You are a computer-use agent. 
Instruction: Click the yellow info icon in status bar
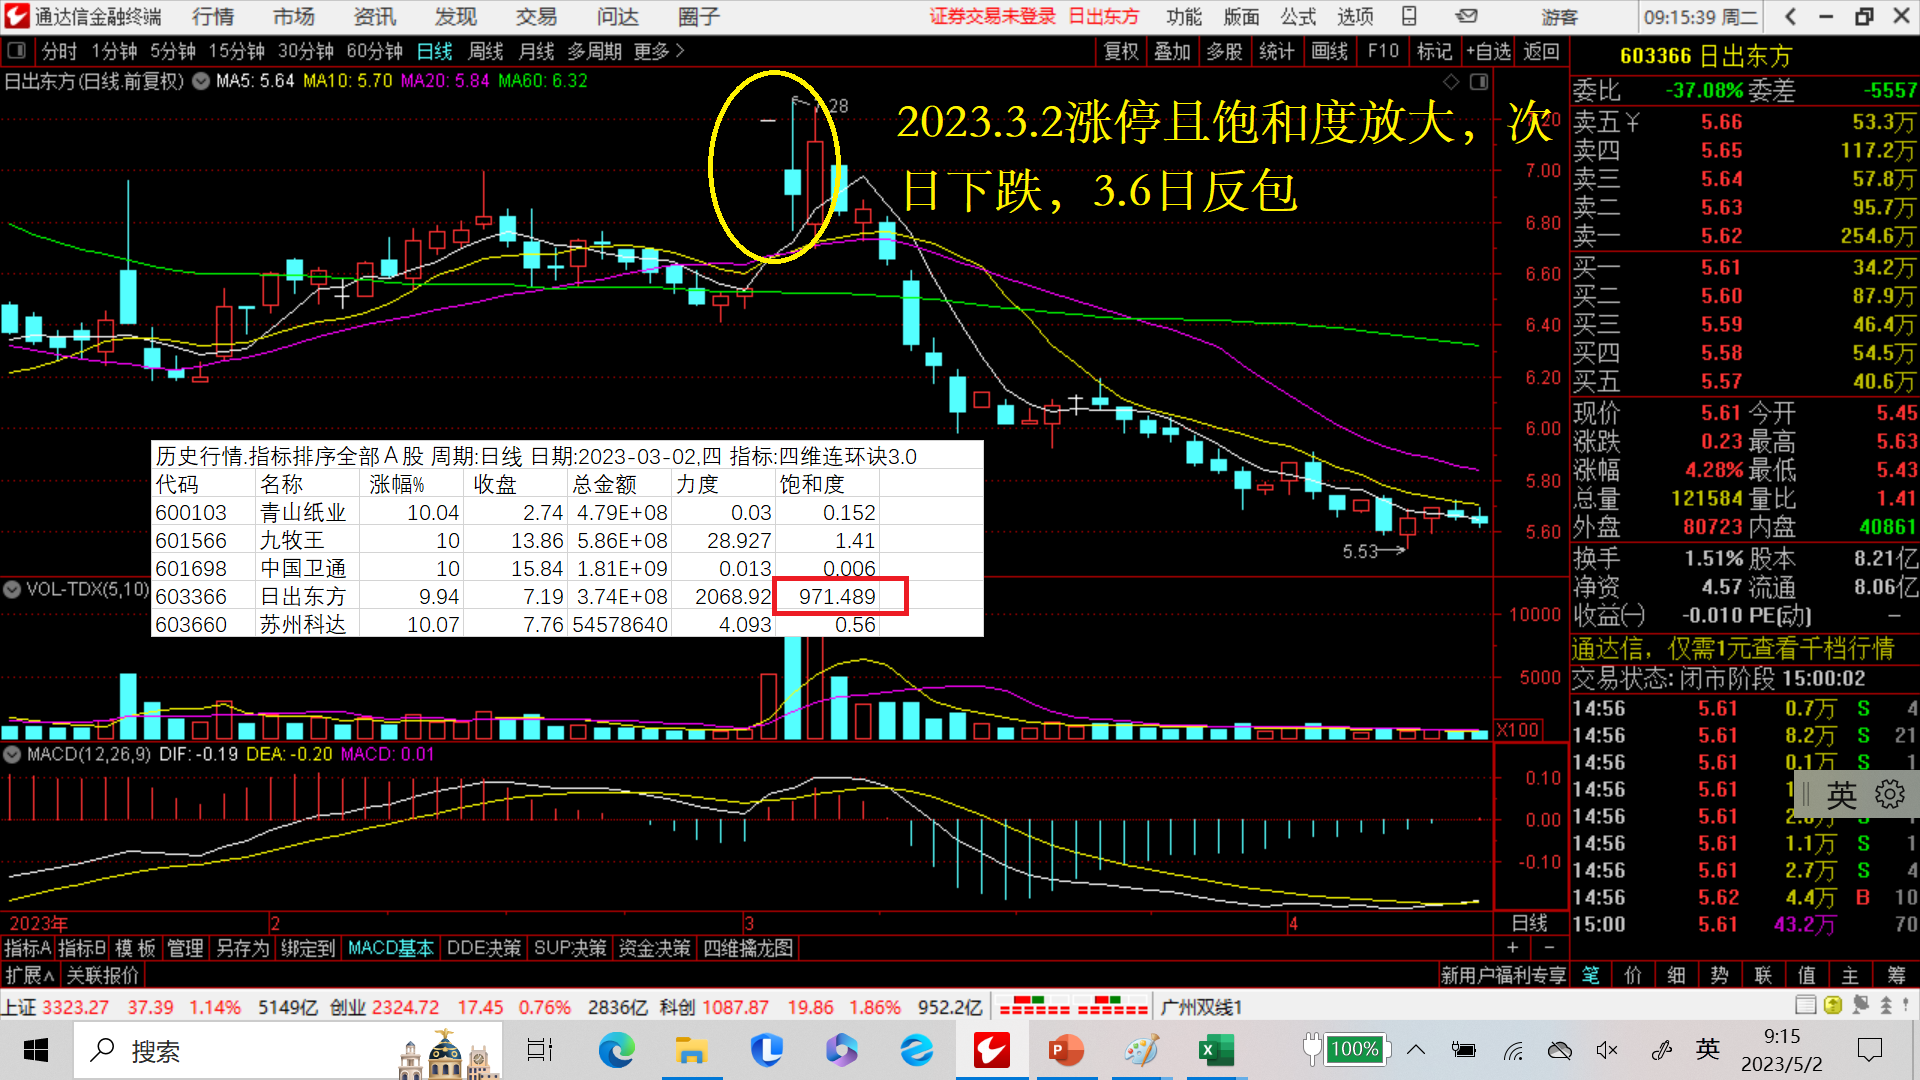pos(1832,1005)
